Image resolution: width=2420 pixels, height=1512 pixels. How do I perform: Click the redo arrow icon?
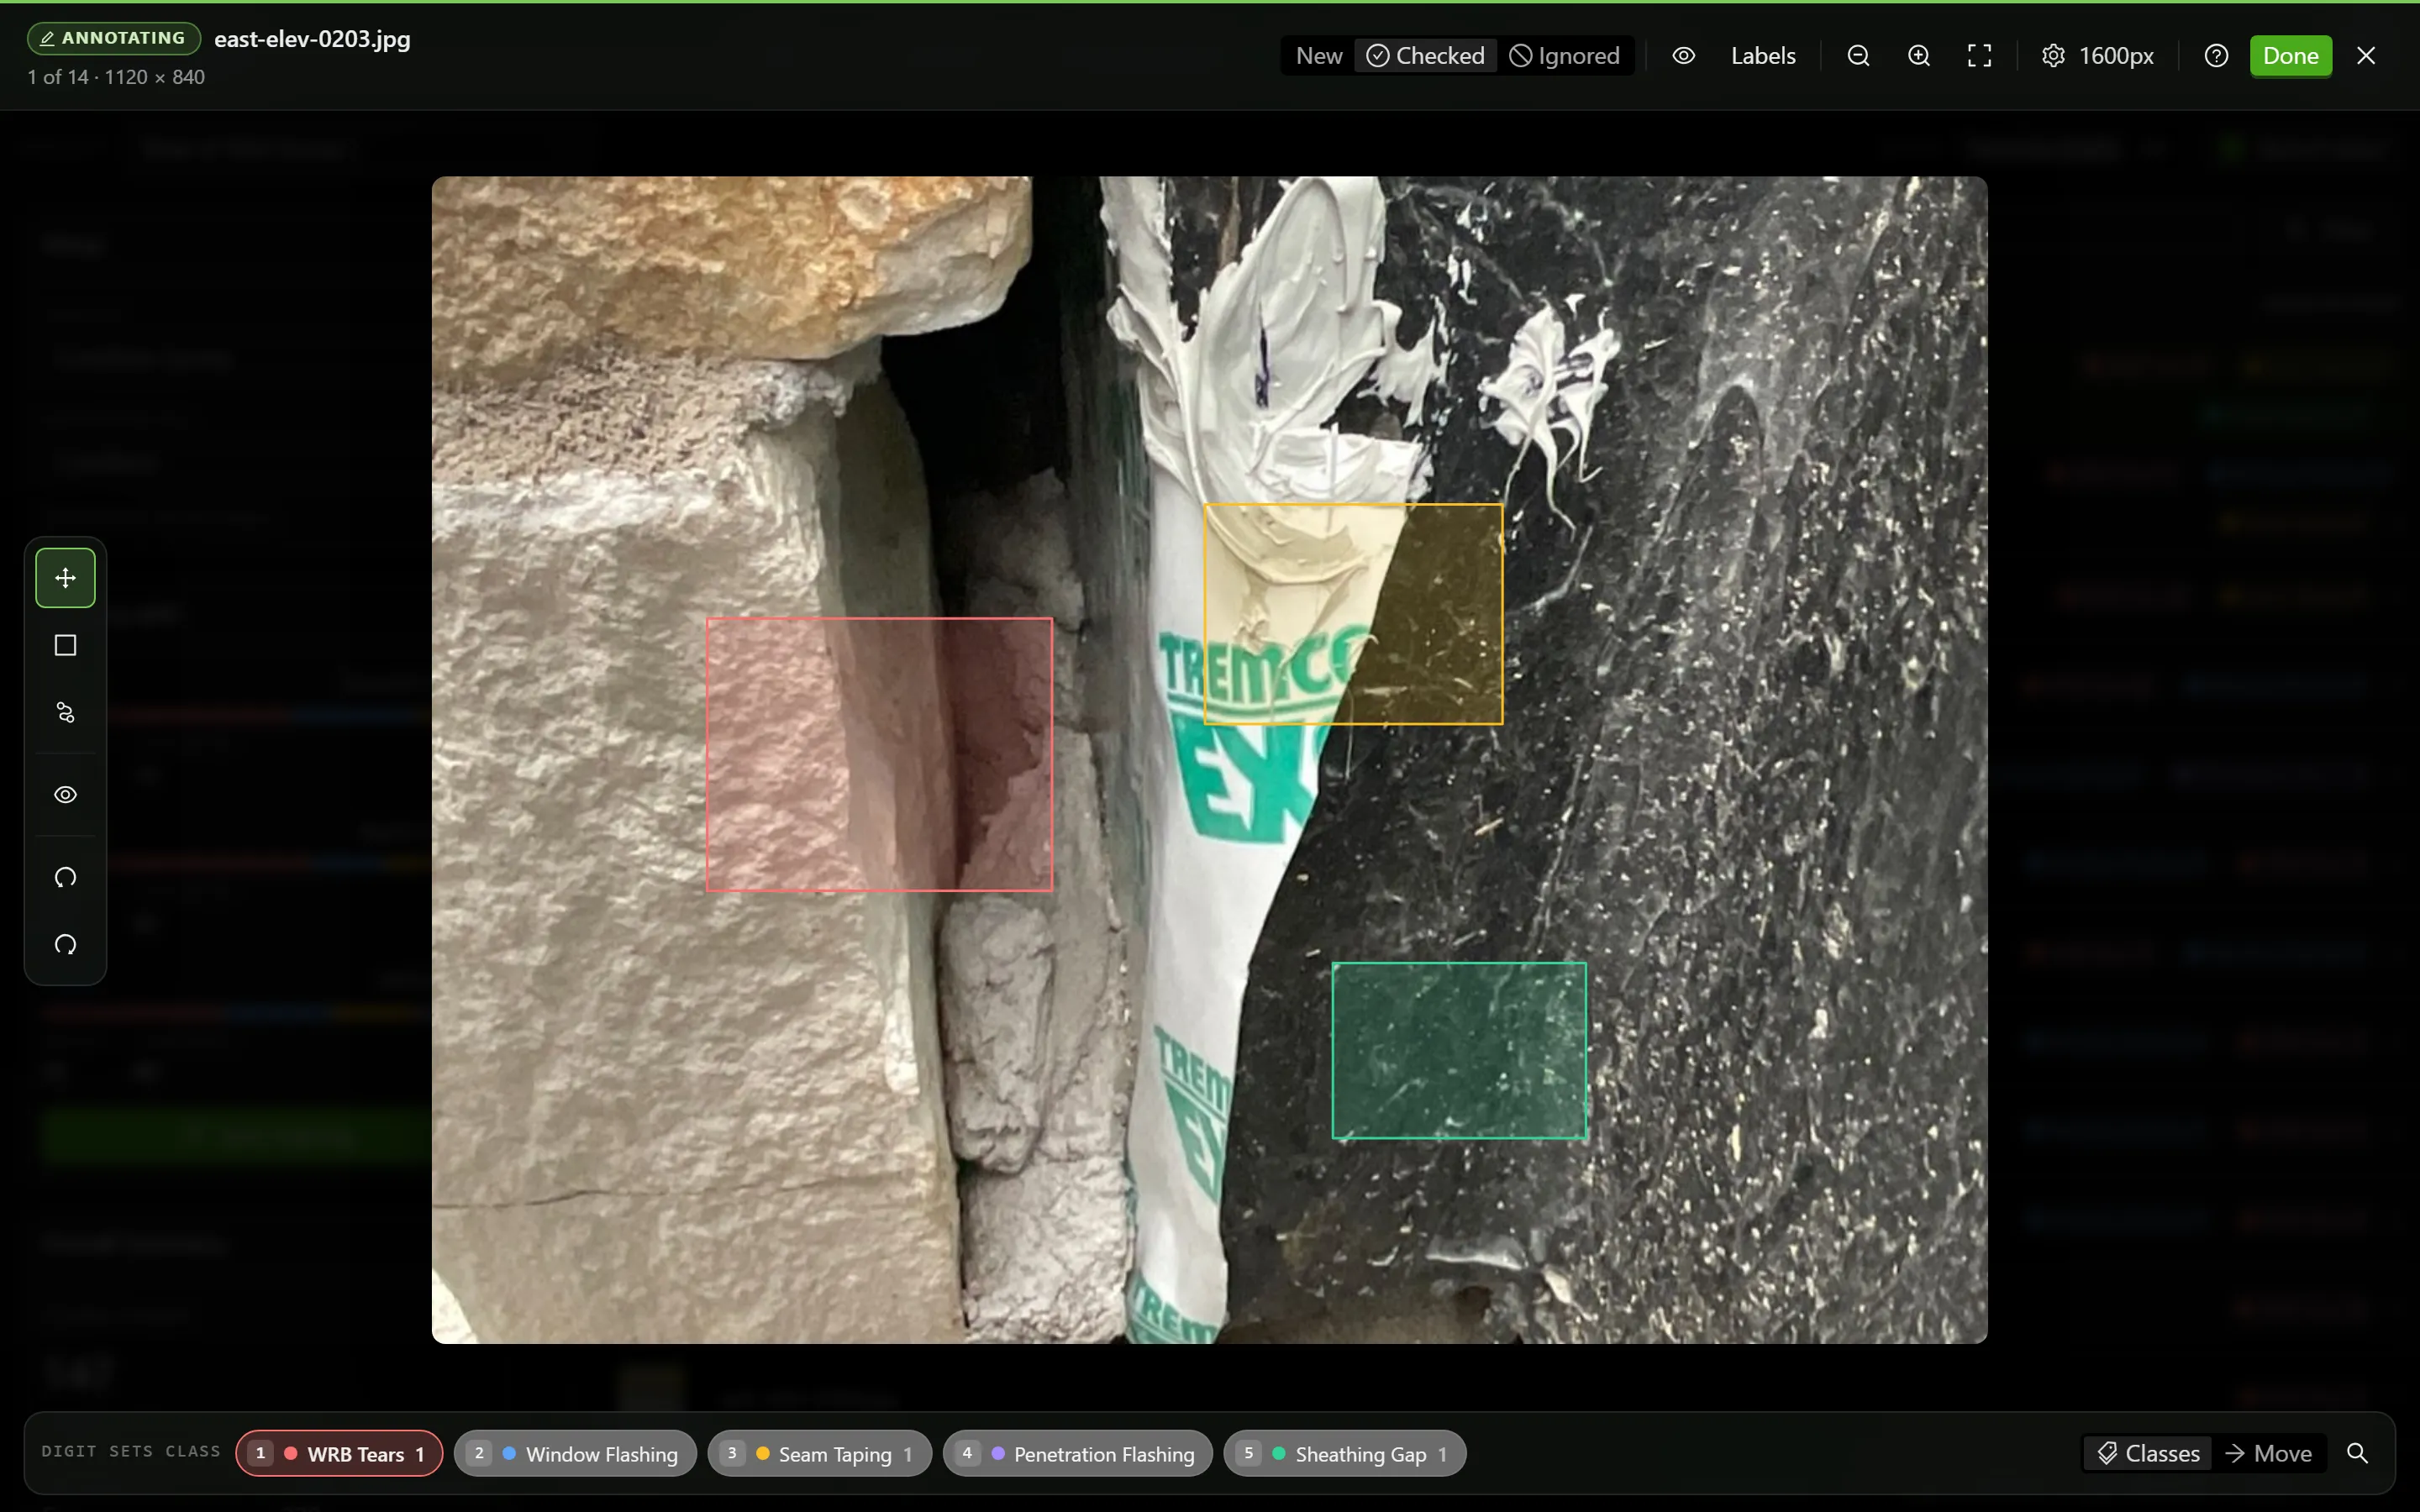pos(65,945)
